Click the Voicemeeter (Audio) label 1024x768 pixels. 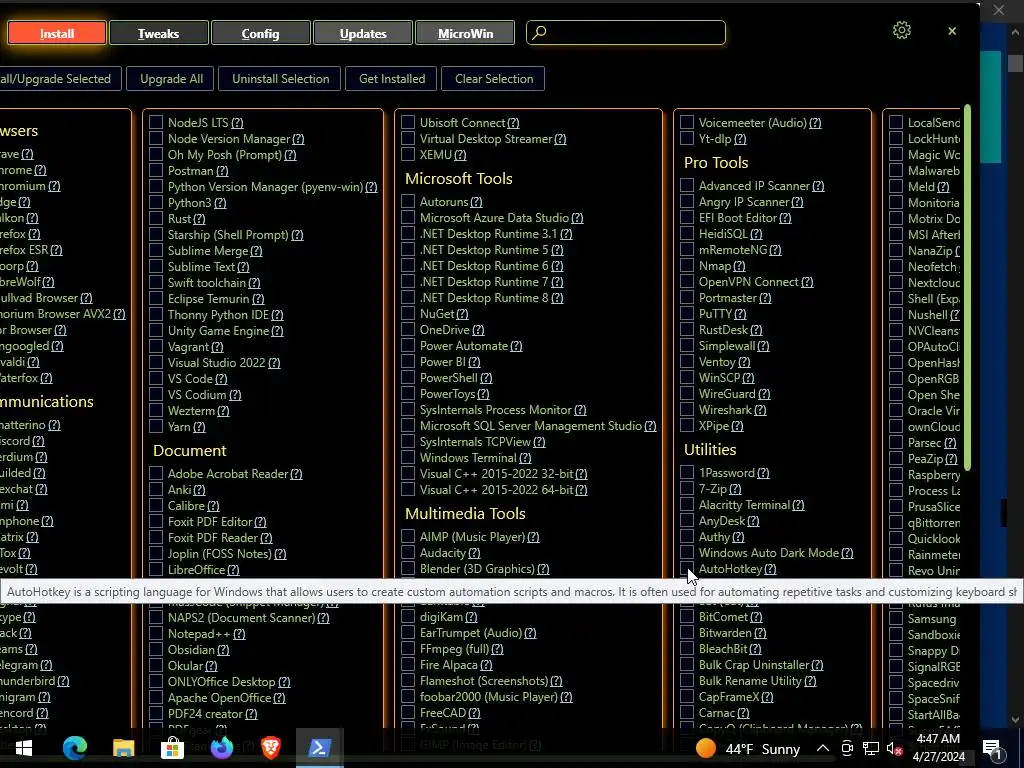753,122
